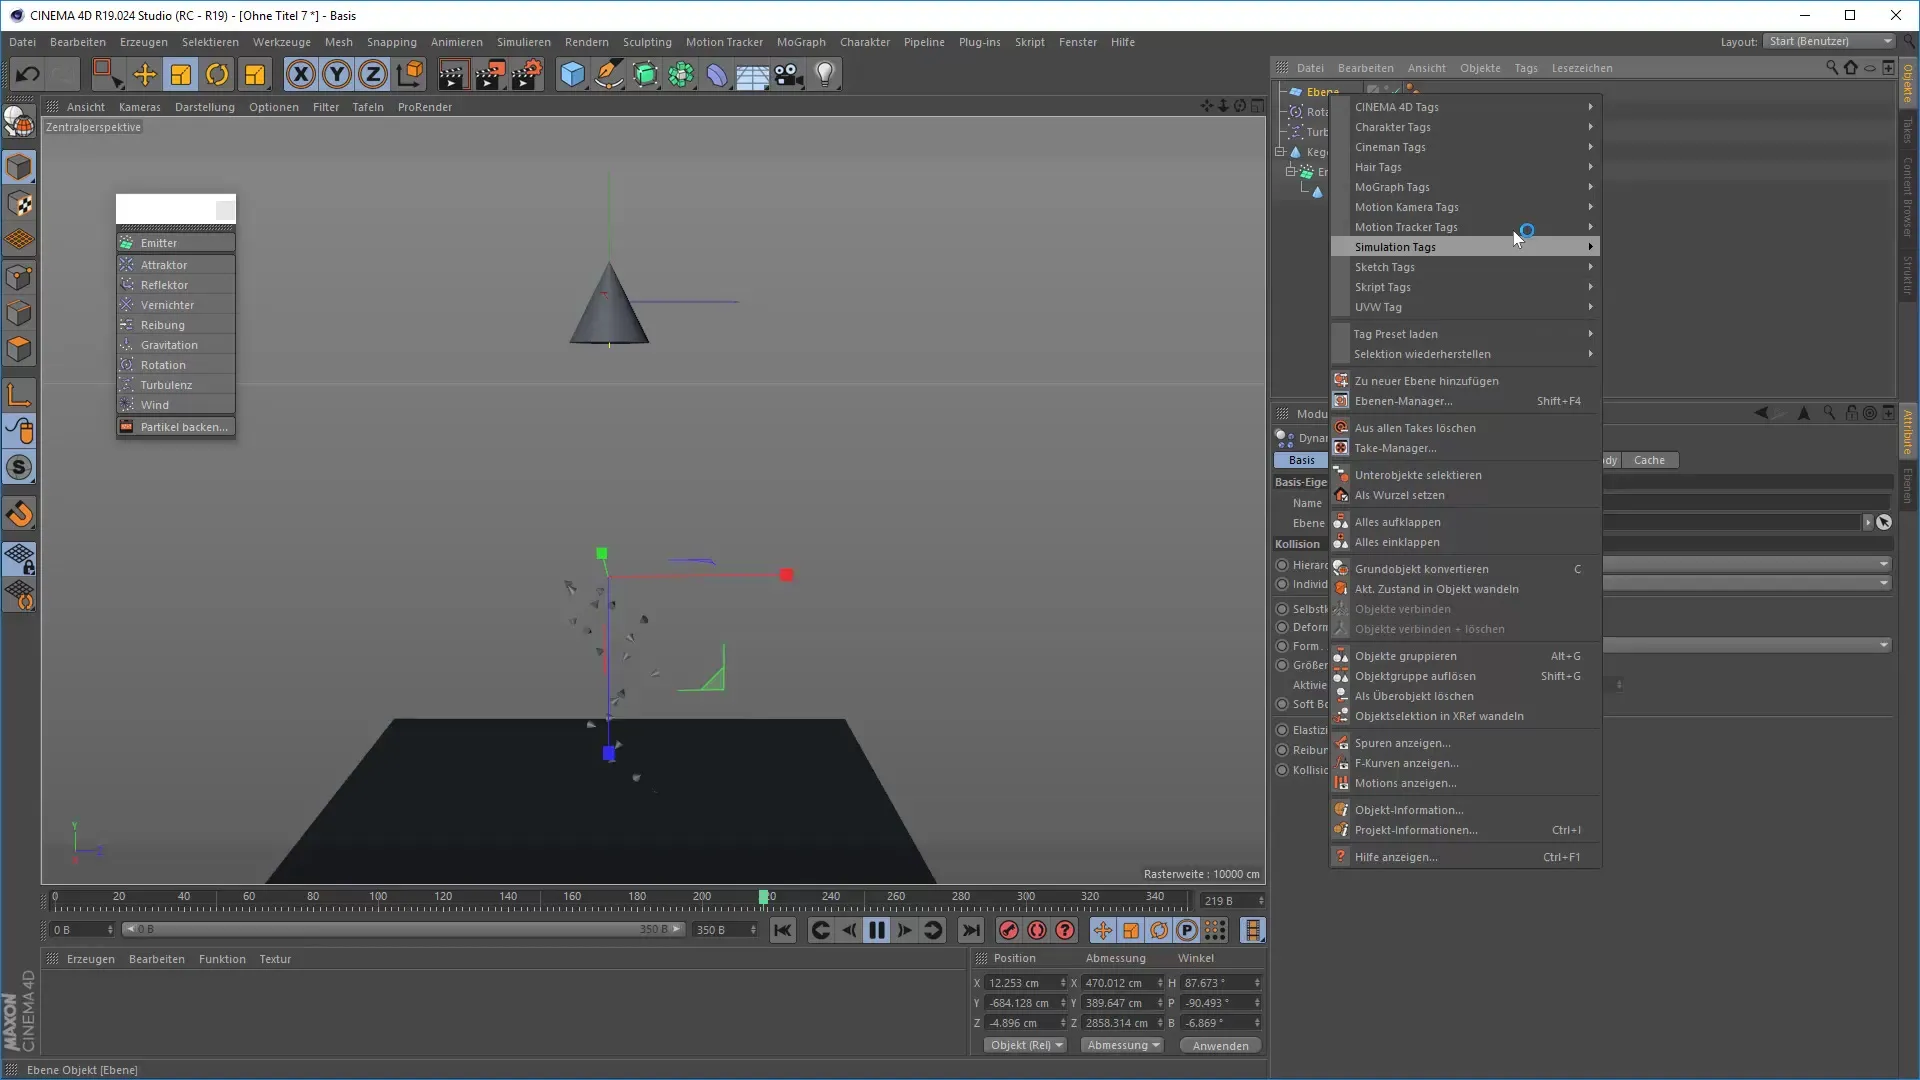
Task: Add a camera object
Action: pyautogui.click(x=789, y=74)
